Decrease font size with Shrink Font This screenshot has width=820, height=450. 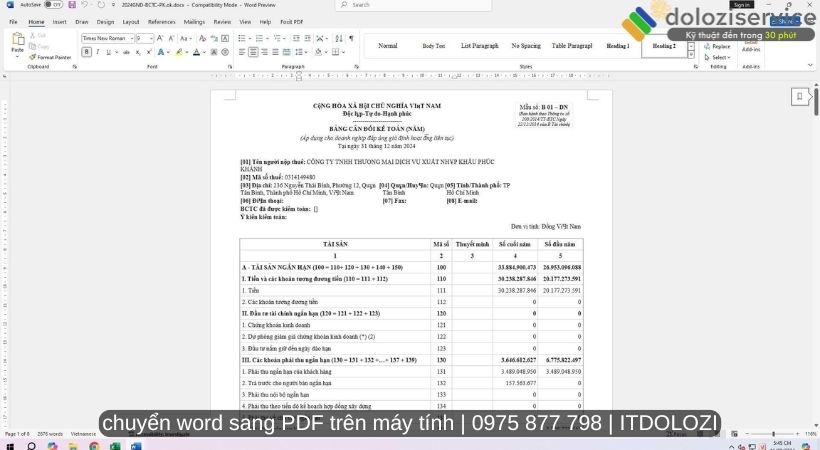click(171, 39)
